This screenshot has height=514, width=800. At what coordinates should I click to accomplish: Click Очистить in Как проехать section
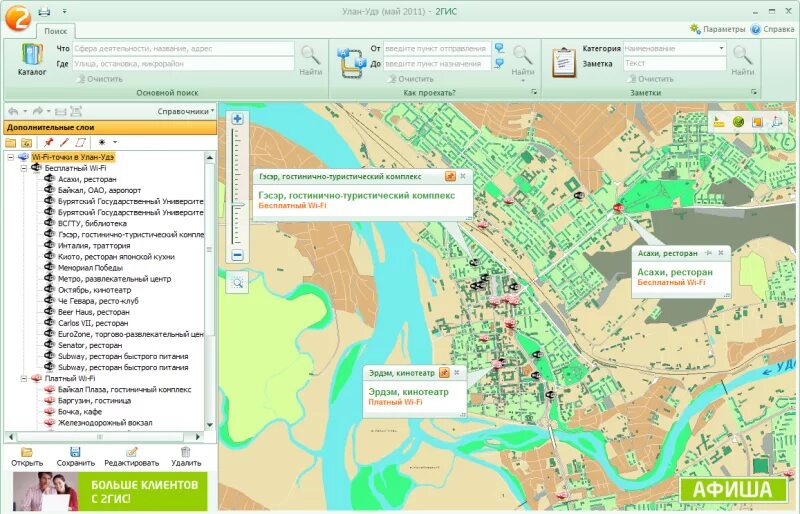(x=411, y=79)
